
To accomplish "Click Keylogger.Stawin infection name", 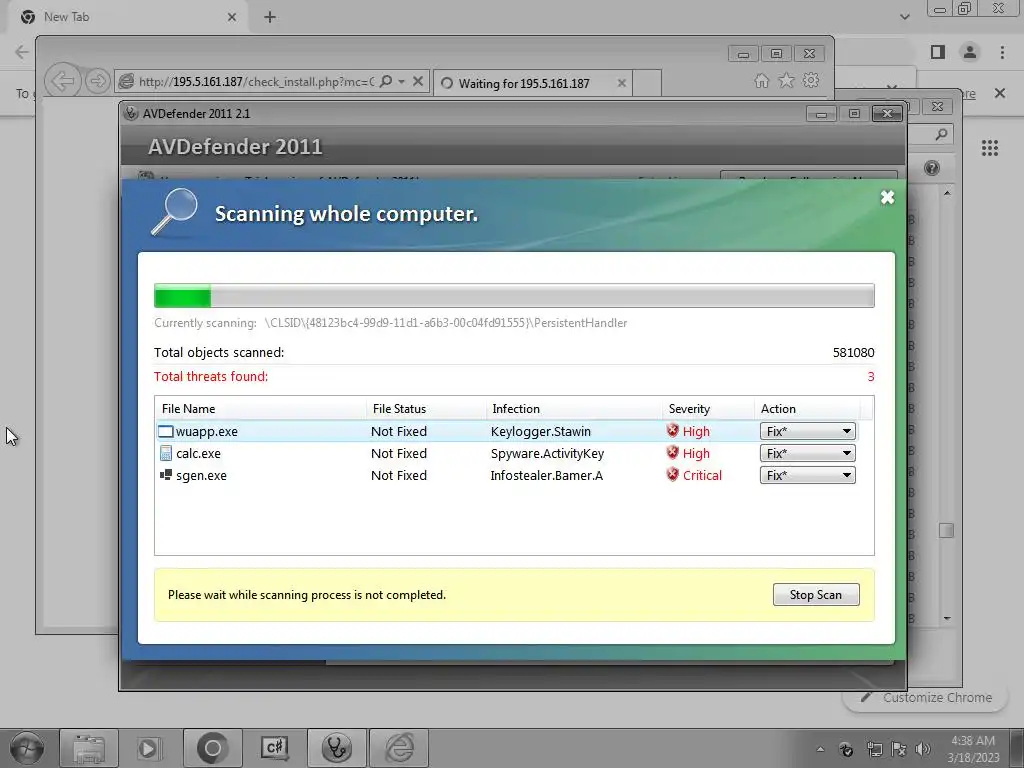I will pyautogui.click(x=541, y=431).
